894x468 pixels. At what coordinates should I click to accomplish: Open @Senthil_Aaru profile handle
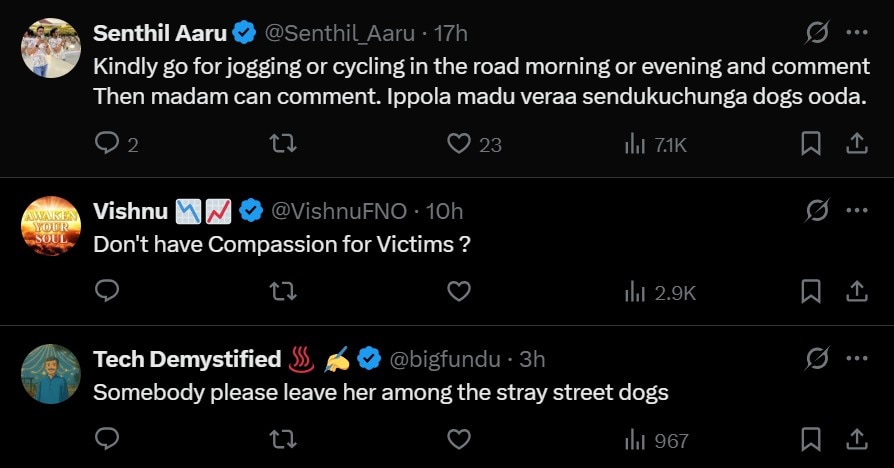pos(339,33)
